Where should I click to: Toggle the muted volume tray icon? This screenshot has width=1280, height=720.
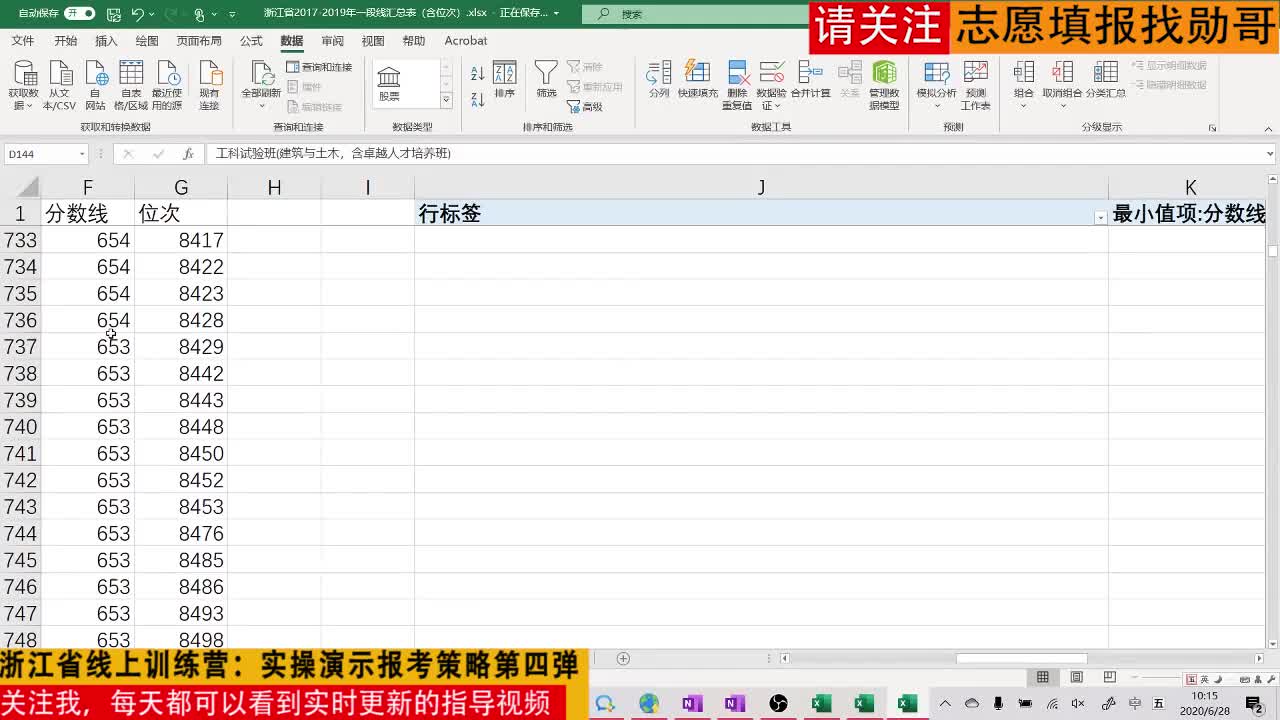pos(1078,704)
